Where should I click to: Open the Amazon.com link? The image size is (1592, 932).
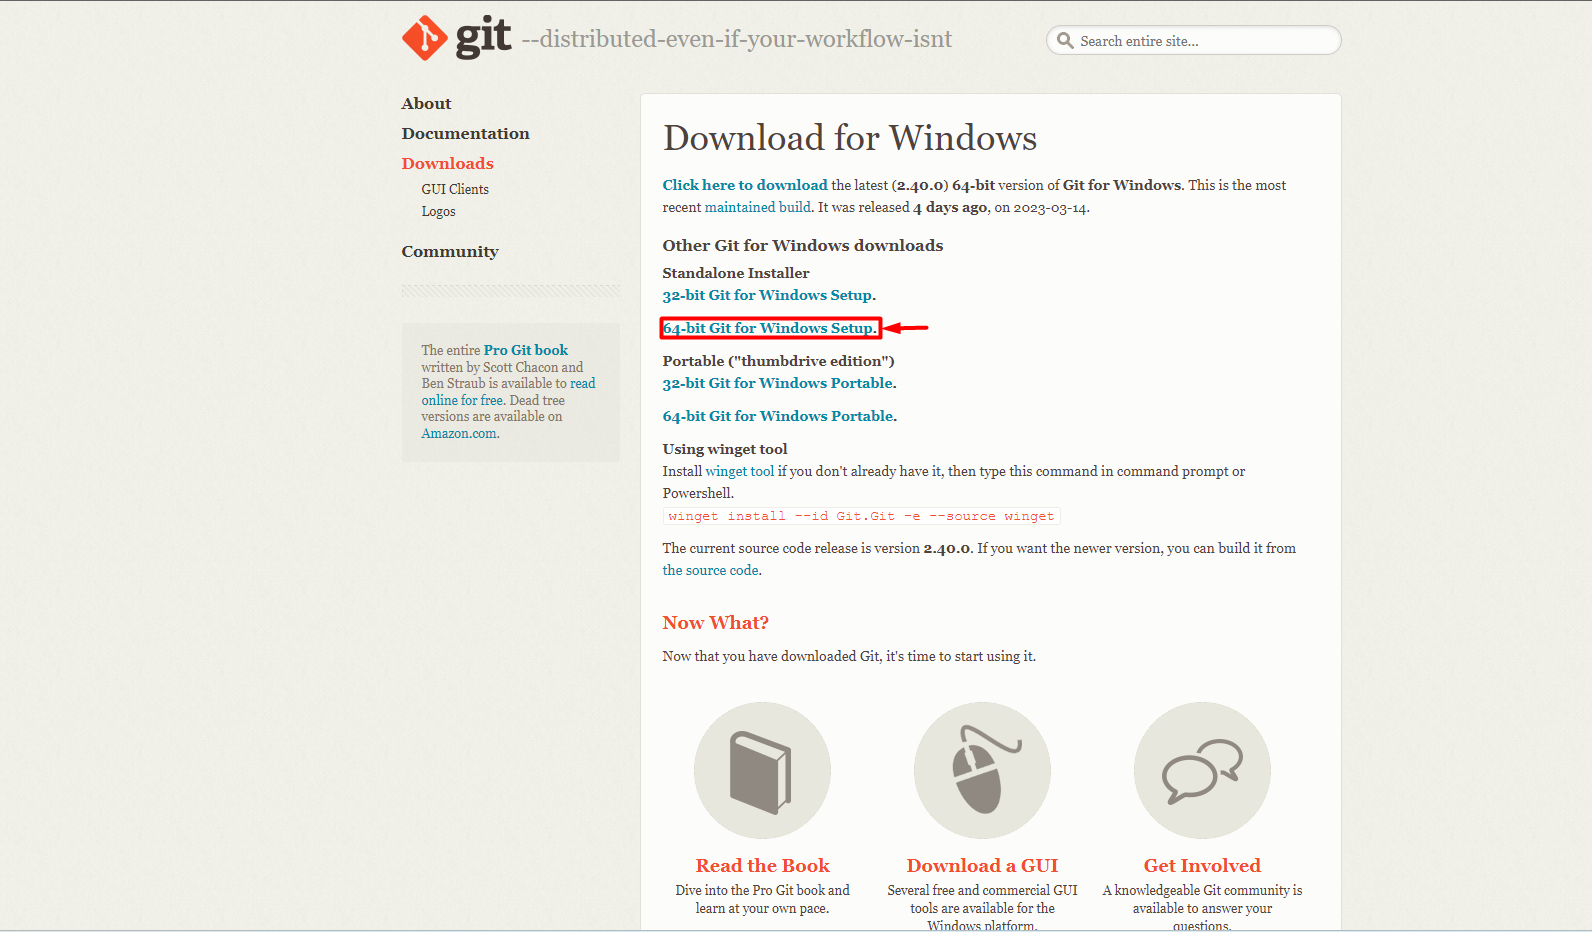point(459,433)
